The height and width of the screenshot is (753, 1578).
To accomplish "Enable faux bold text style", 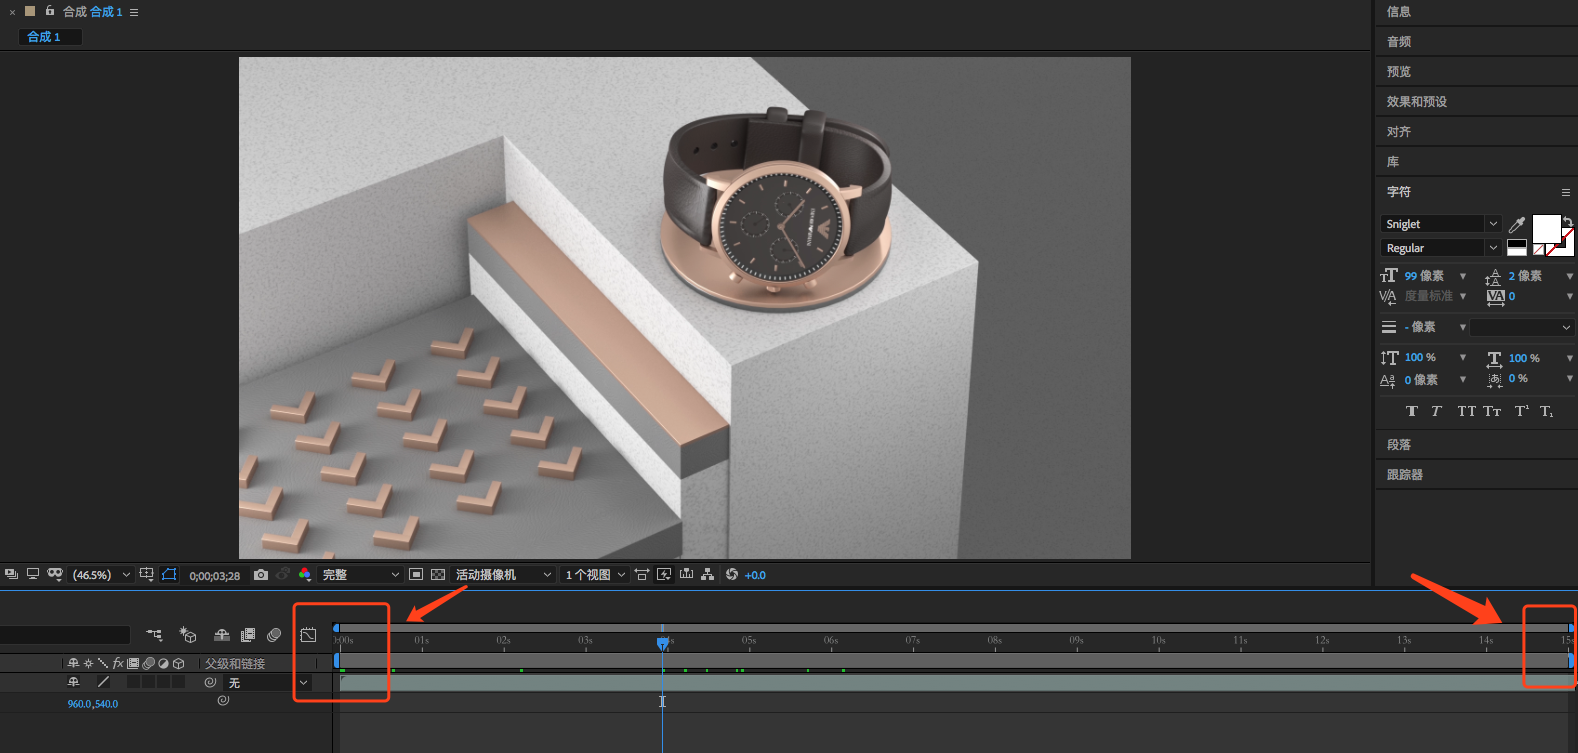I will tap(1411, 411).
